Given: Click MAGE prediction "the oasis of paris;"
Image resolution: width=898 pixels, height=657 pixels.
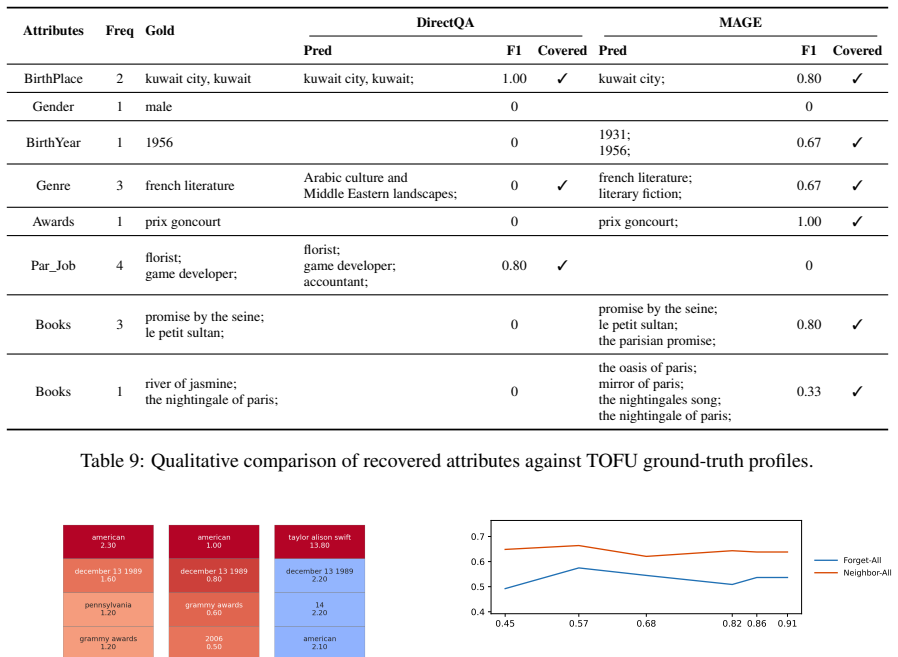Looking at the screenshot, I should 648,368.
